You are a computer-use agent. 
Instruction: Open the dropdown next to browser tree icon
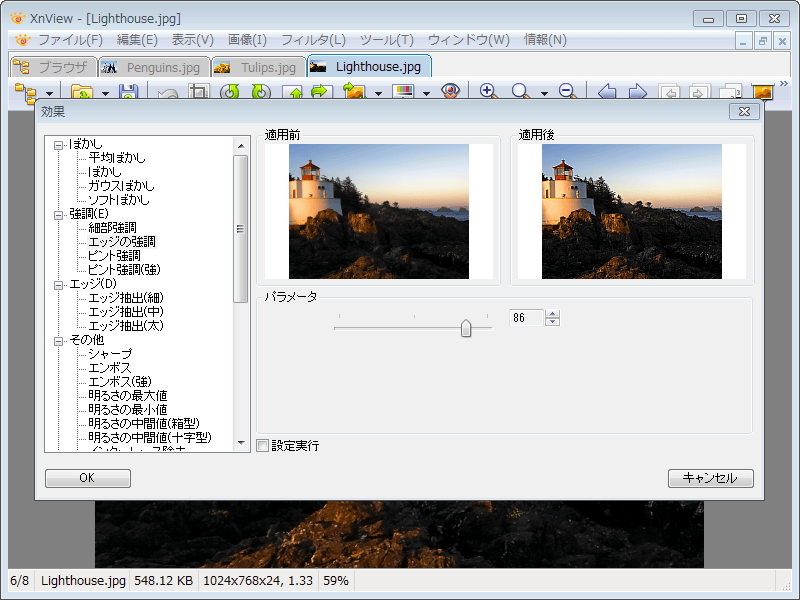(x=49, y=93)
